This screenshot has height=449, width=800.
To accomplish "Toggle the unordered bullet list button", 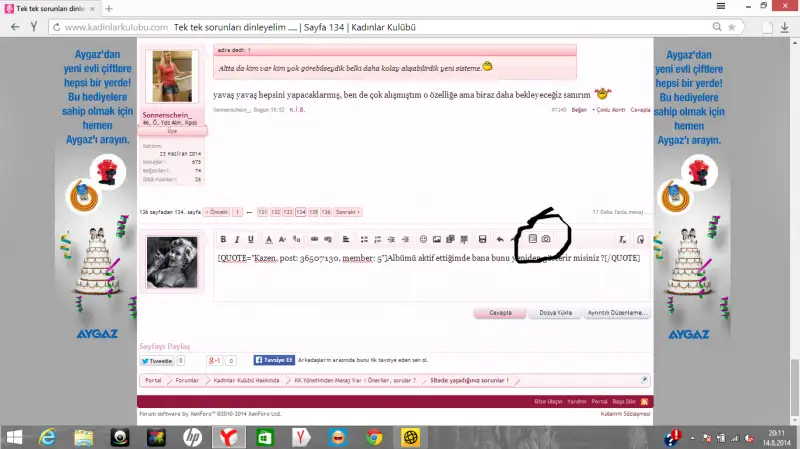I will tap(362, 240).
